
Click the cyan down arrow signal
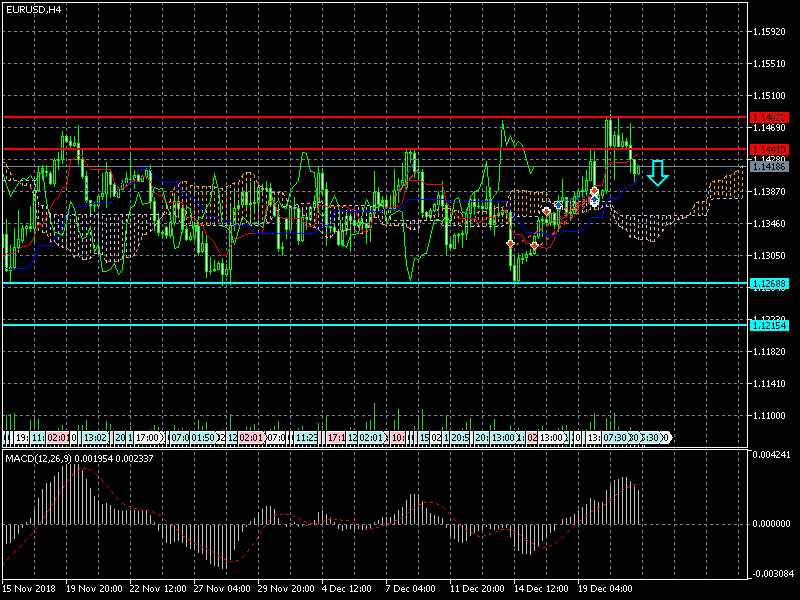coord(657,173)
